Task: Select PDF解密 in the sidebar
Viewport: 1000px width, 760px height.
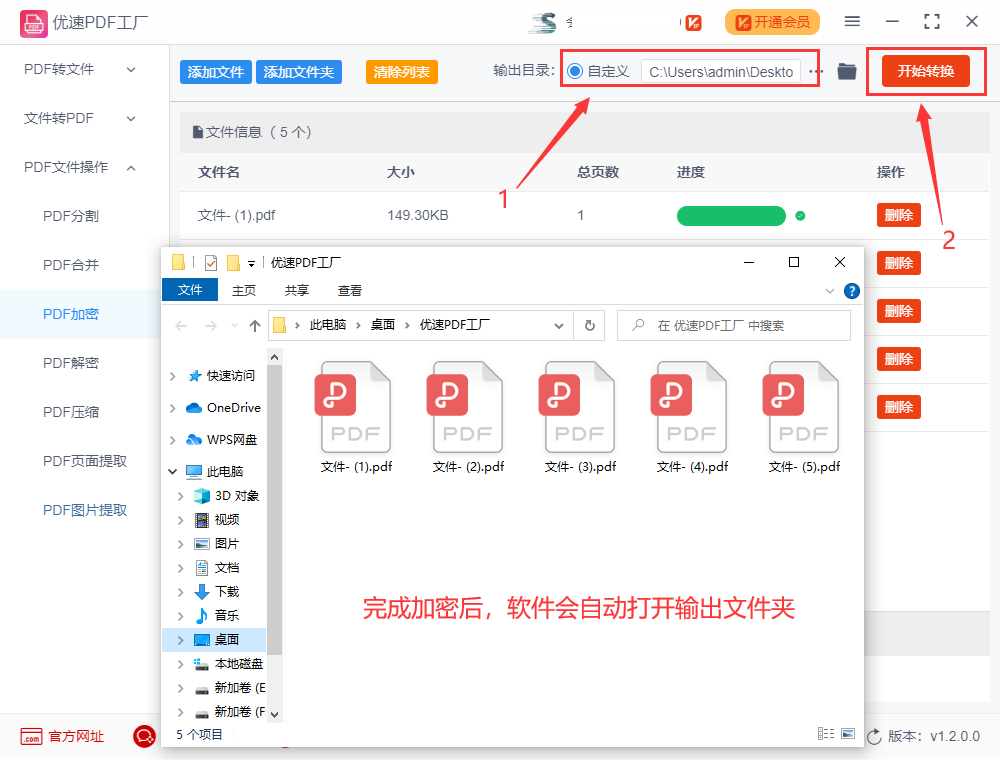Action: coord(71,363)
